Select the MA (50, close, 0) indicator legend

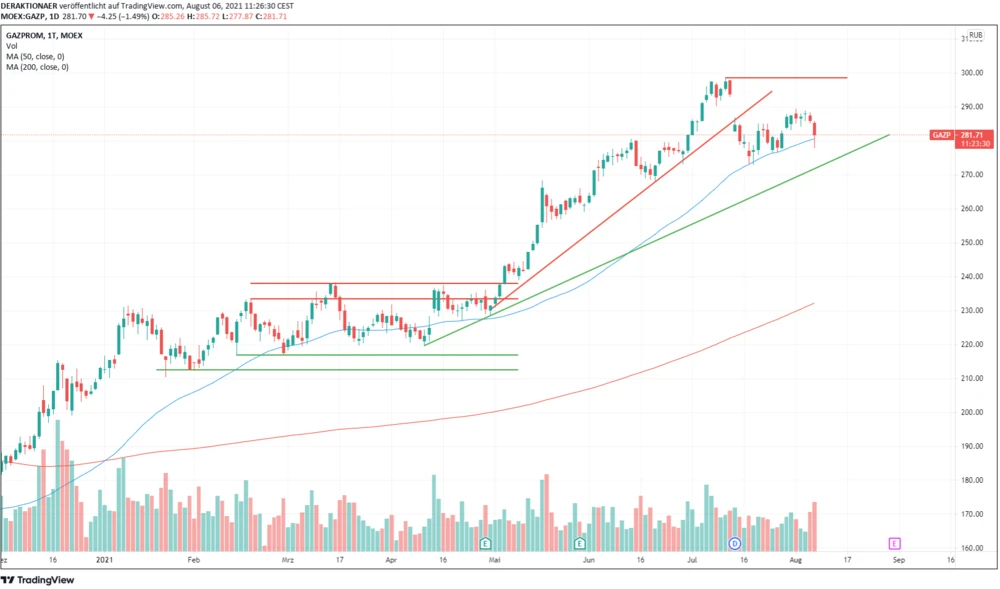pos(37,57)
